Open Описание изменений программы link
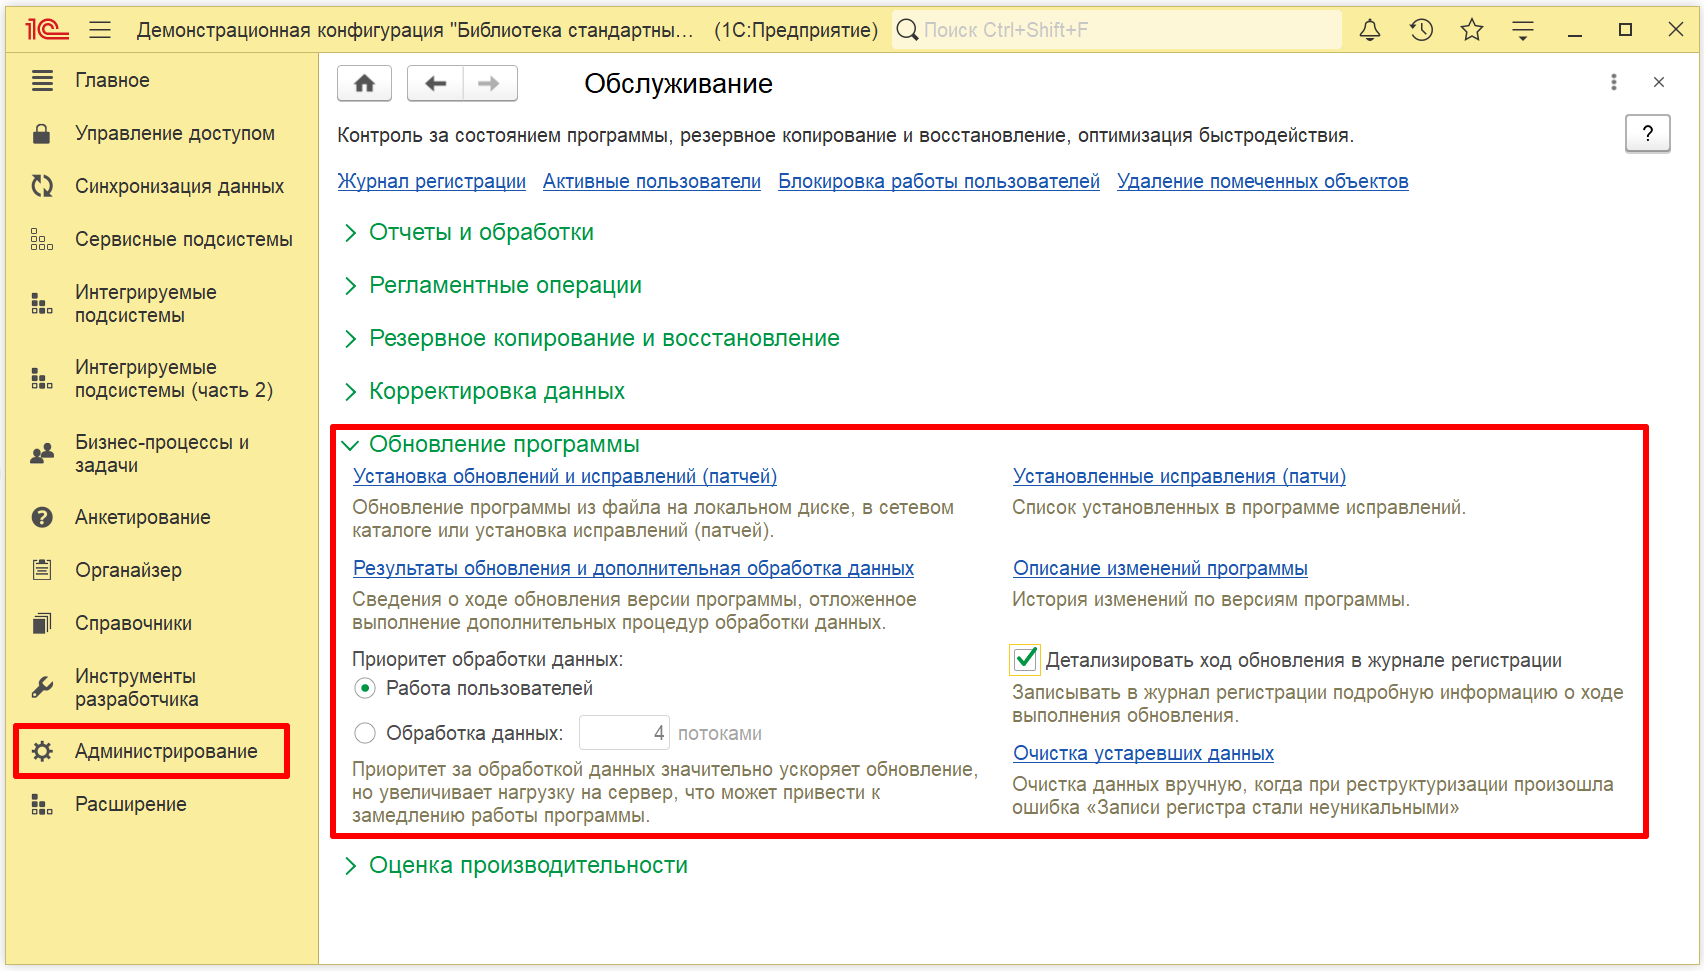The image size is (1704, 971). point(1160,568)
